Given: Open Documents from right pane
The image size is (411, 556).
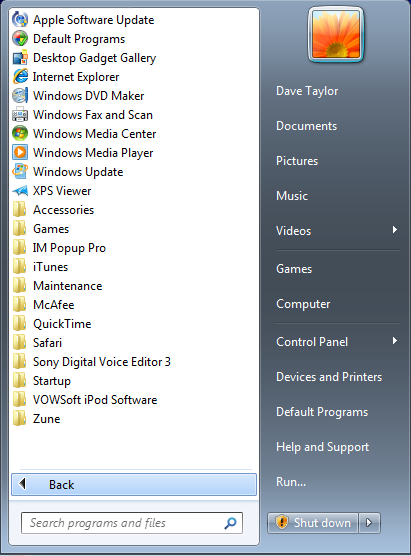Looking at the screenshot, I should point(306,126).
